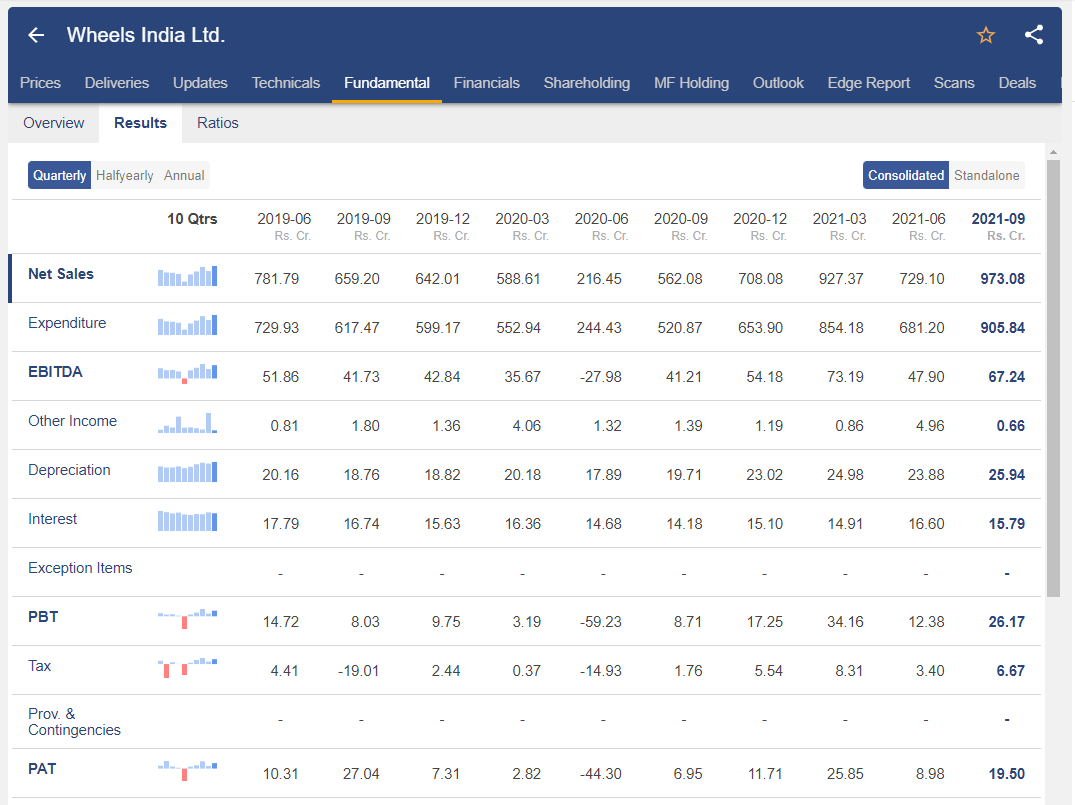Switch to Halfyearly results view
The width and height of the screenshot is (1075, 805).
(125, 176)
